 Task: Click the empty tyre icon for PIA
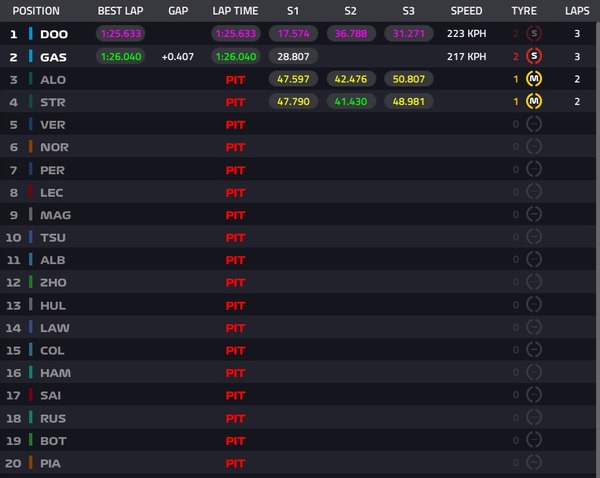(534, 463)
